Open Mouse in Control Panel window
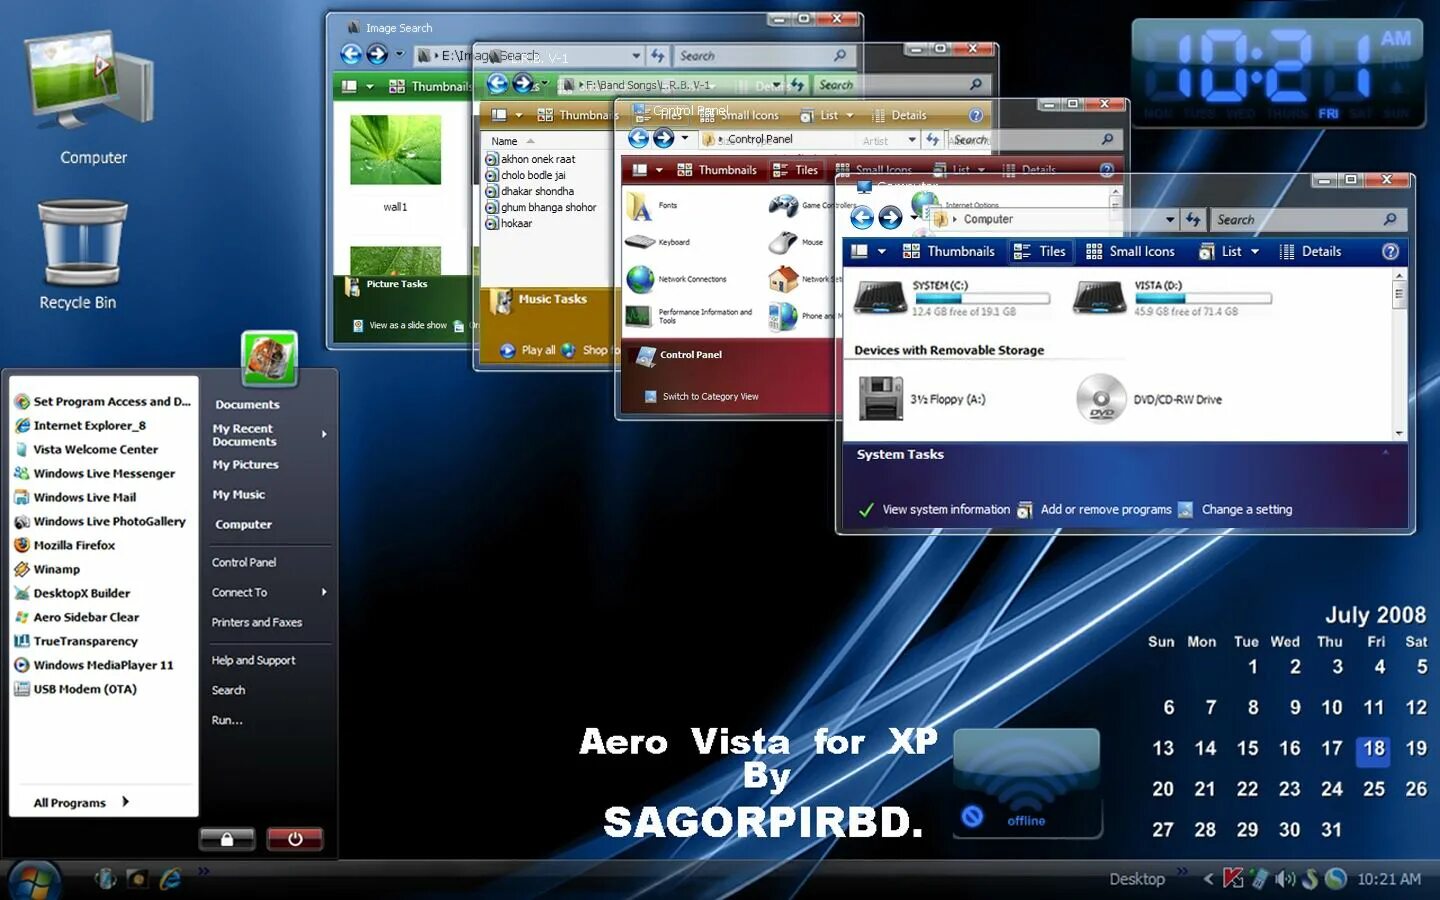This screenshot has width=1440, height=900. [783, 242]
